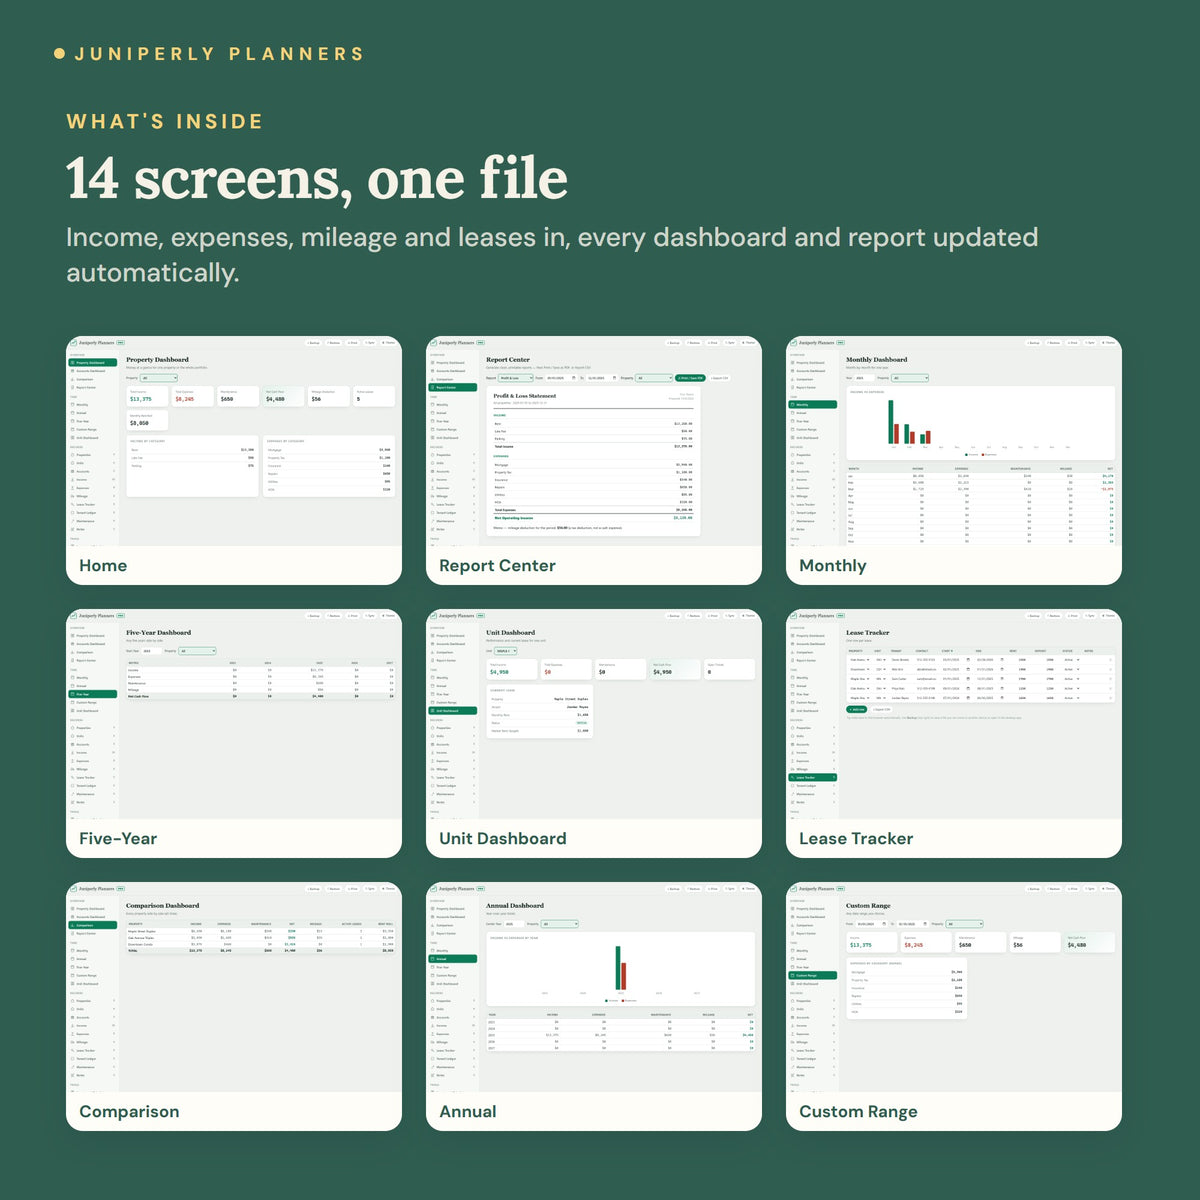
Task: Open the Comparison screen thumbnail
Action: pos(234,1006)
